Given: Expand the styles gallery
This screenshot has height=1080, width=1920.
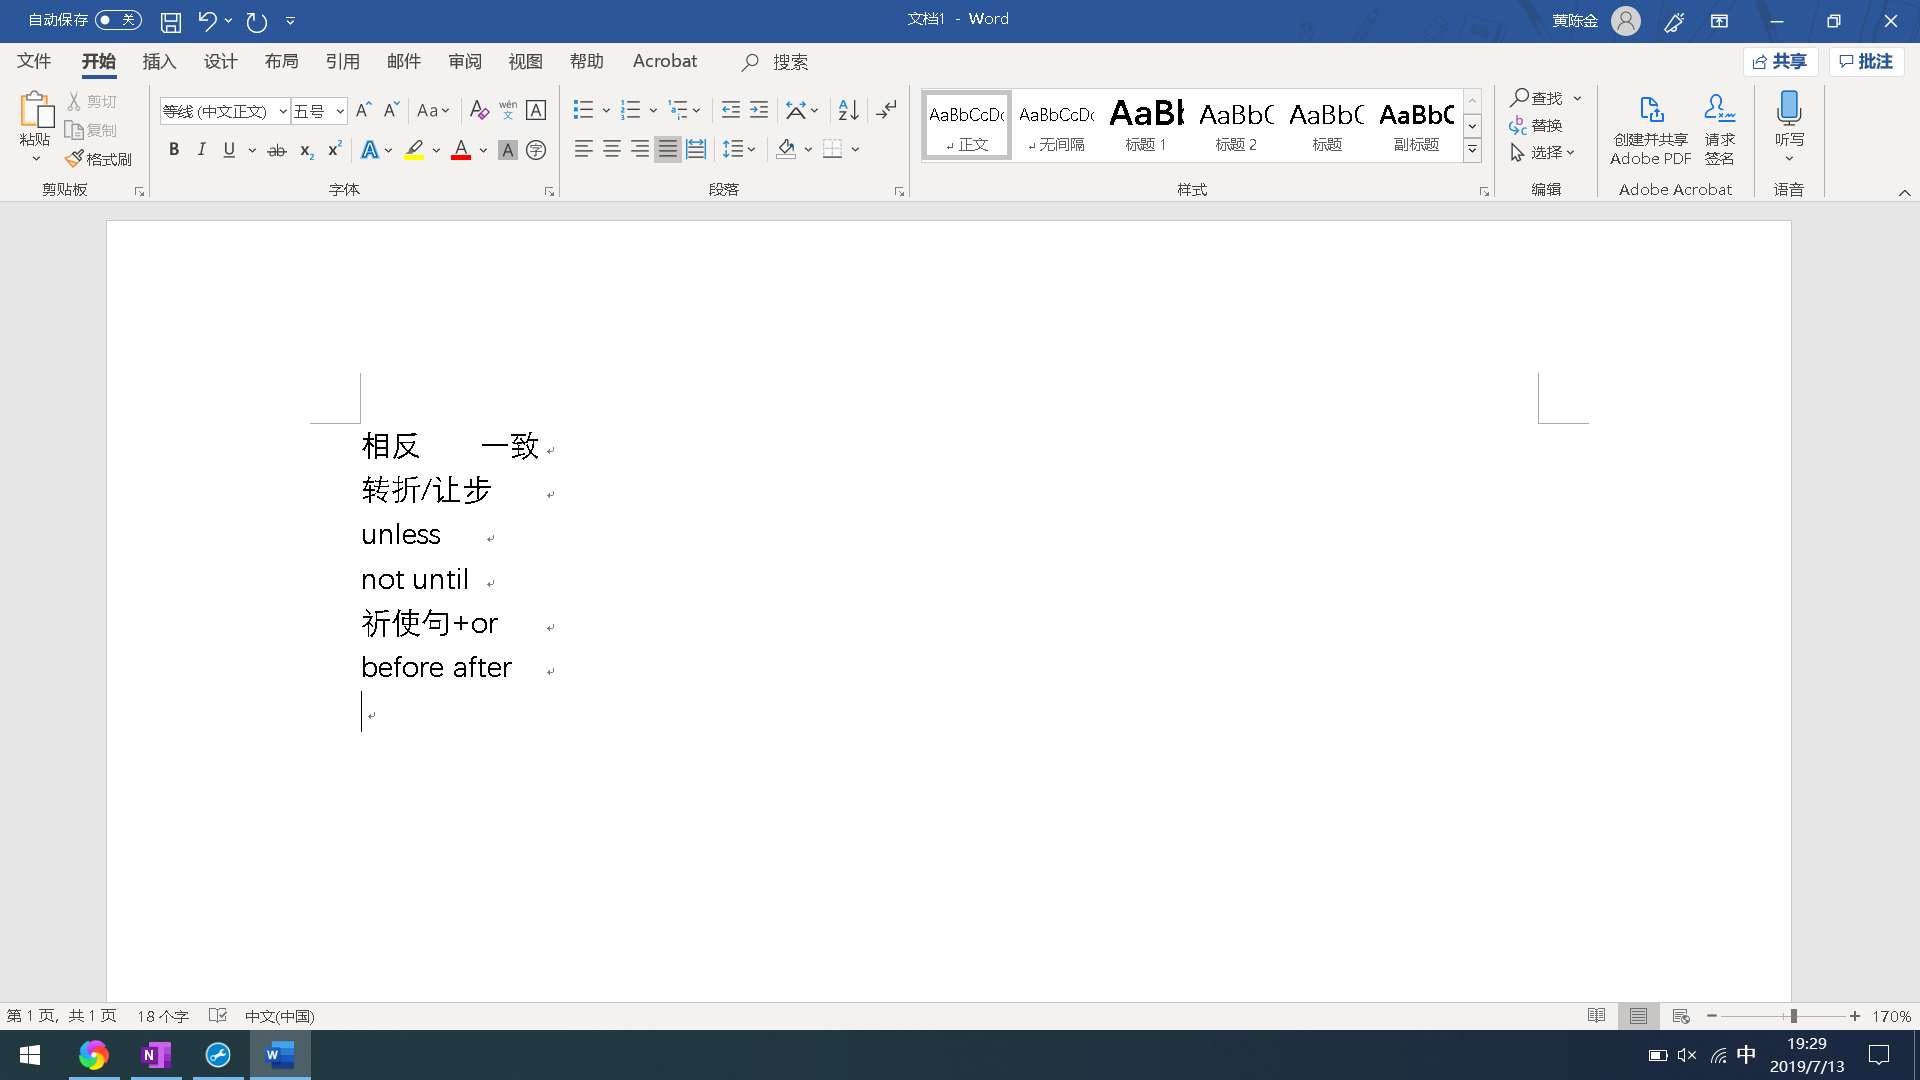Looking at the screenshot, I should pyautogui.click(x=1472, y=151).
